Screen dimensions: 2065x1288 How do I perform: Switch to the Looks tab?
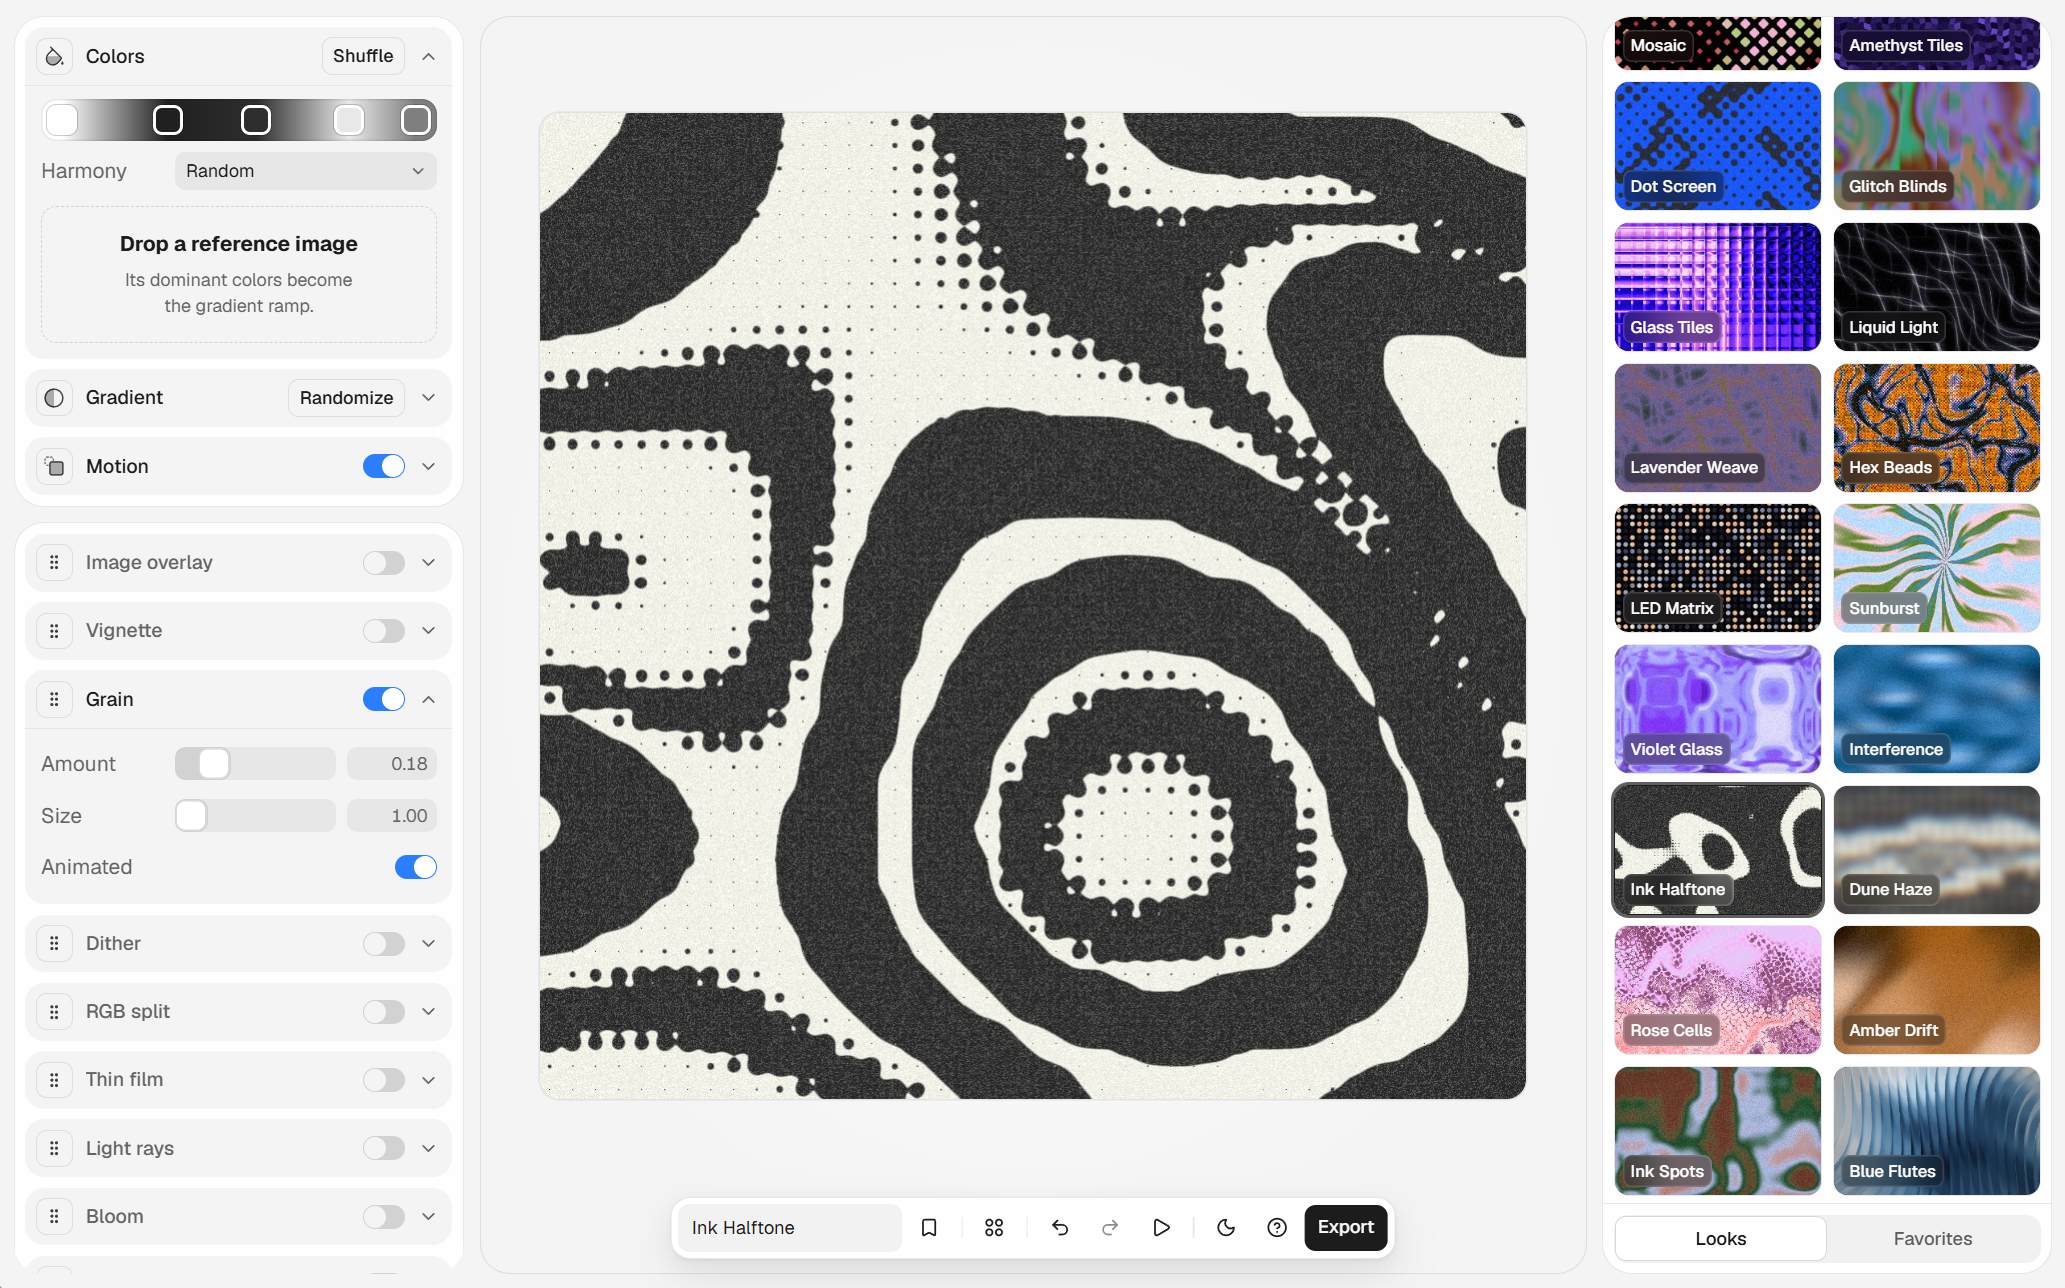coord(1721,1239)
